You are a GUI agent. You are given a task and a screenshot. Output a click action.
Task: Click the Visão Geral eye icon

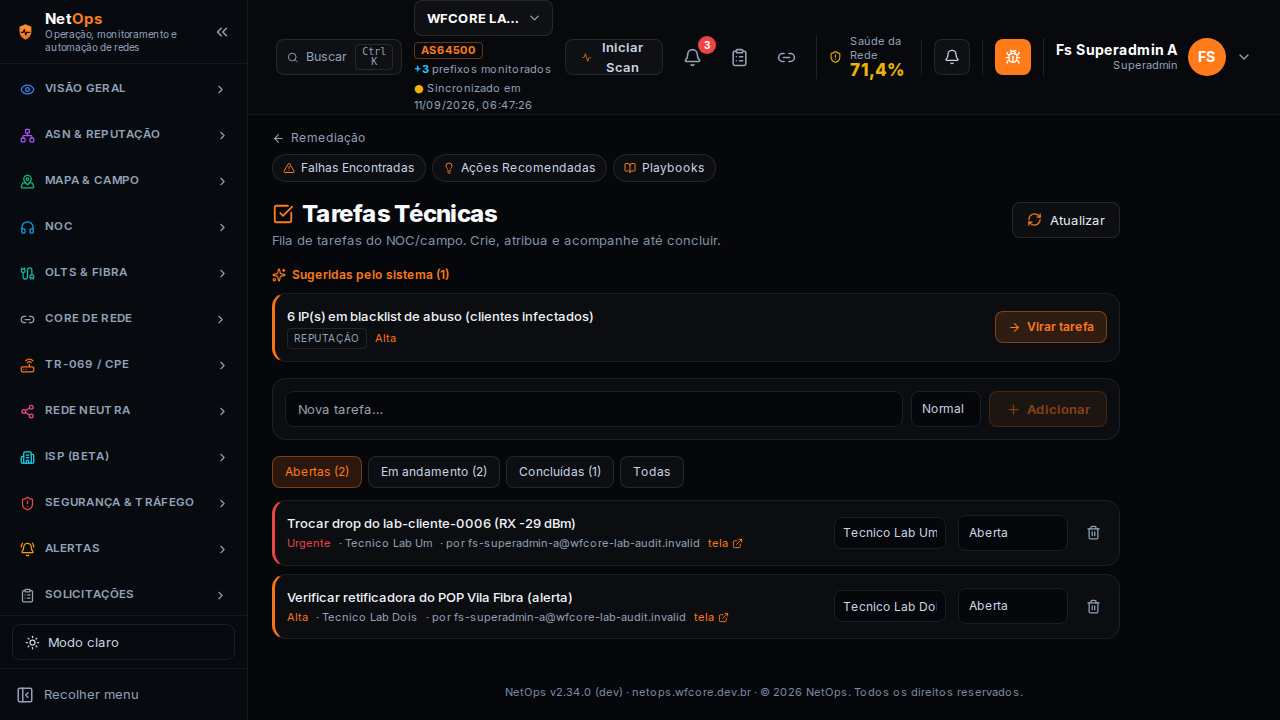pos(28,89)
